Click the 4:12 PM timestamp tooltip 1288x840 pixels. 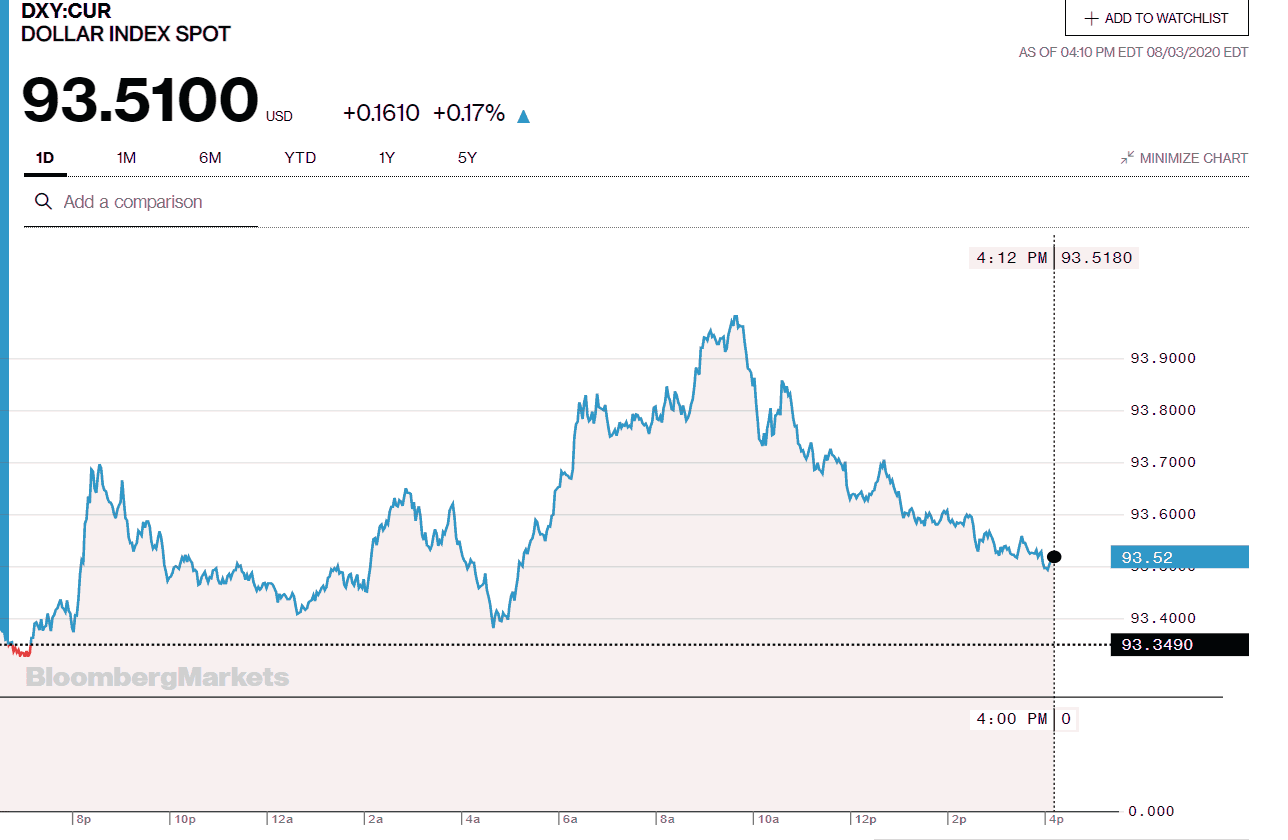point(1010,257)
